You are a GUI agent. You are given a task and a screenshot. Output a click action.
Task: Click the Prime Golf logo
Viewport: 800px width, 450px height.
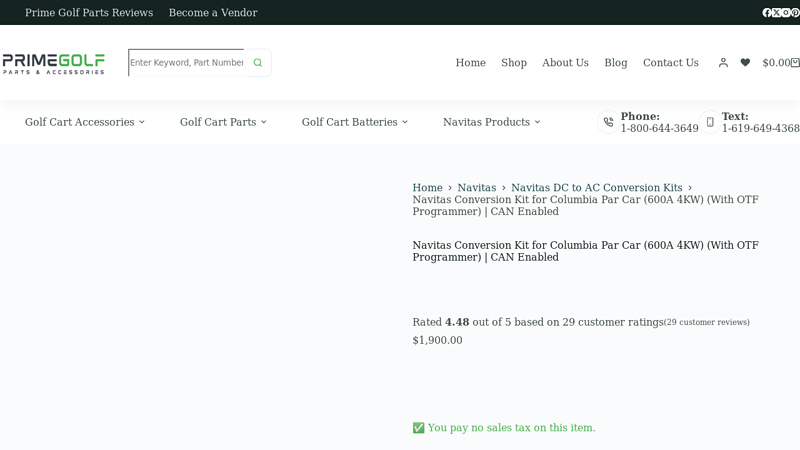[x=53, y=63]
